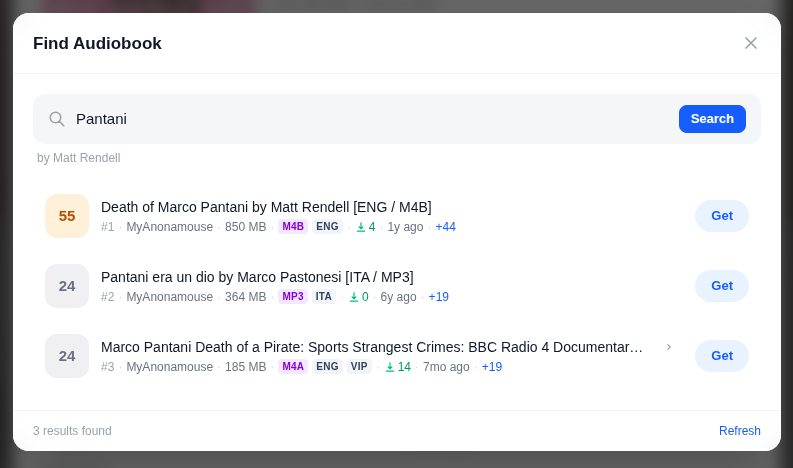The height and width of the screenshot is (468, 793).
Task: Click the ENG tag on the 850 MB result
Action: coord(327,227)
